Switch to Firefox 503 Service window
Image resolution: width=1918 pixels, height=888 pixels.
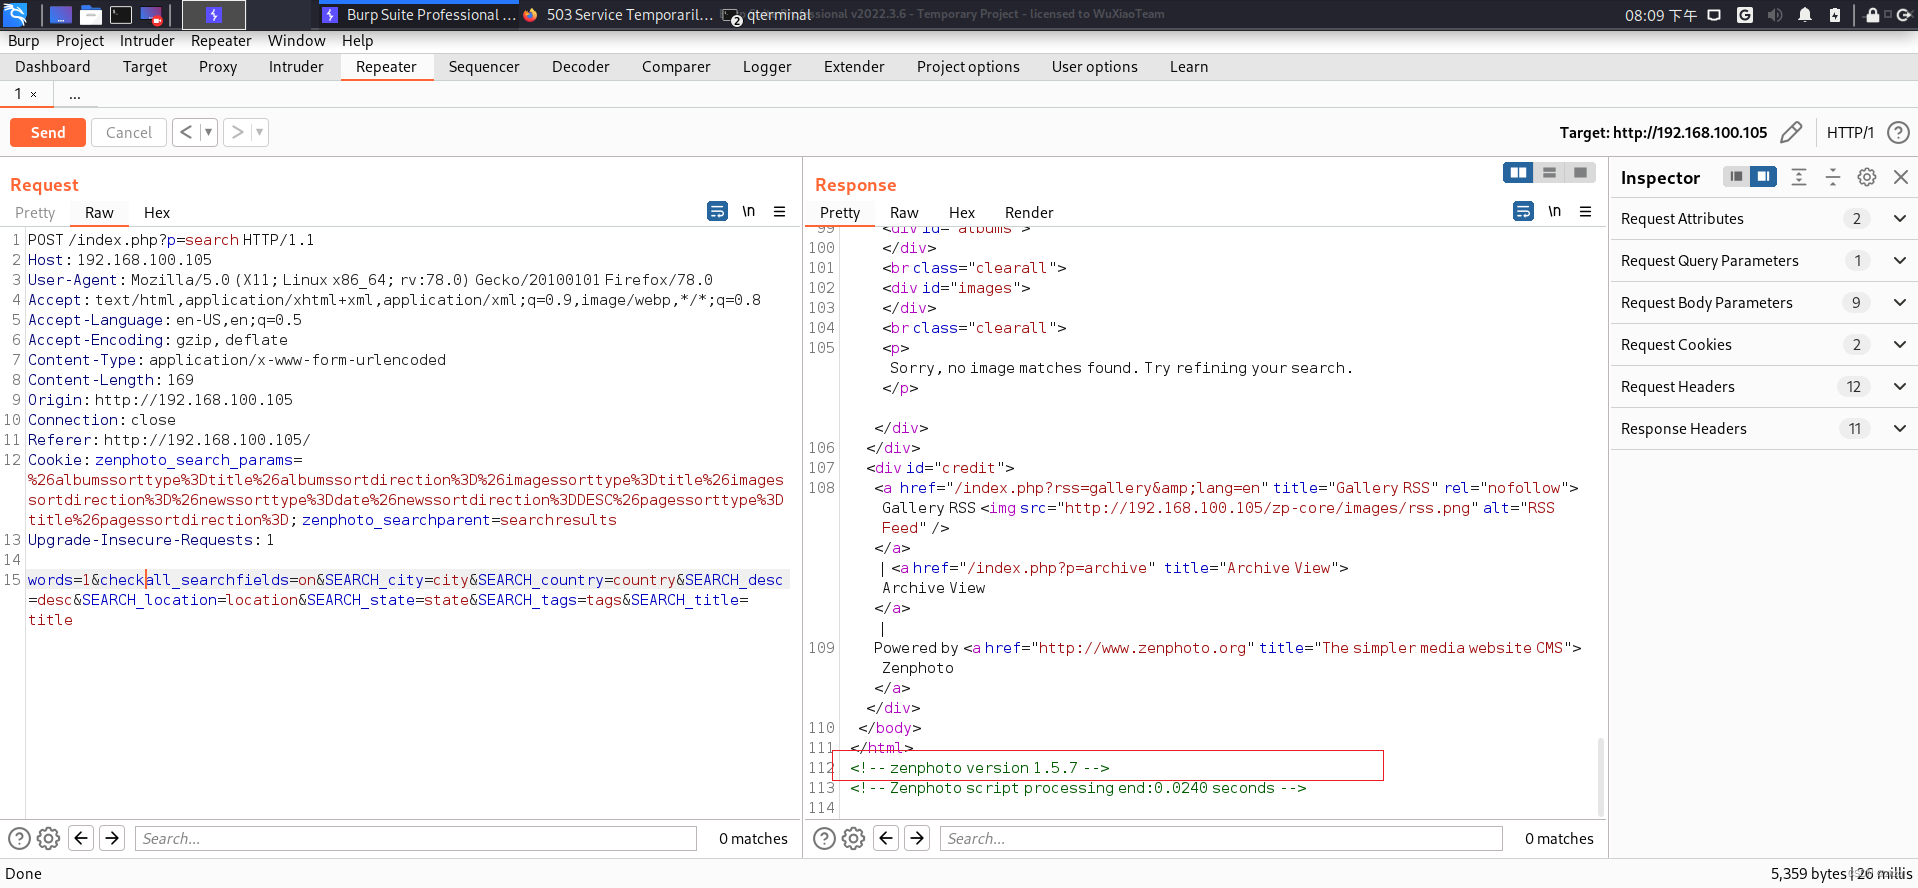click(x=619, y=14)
